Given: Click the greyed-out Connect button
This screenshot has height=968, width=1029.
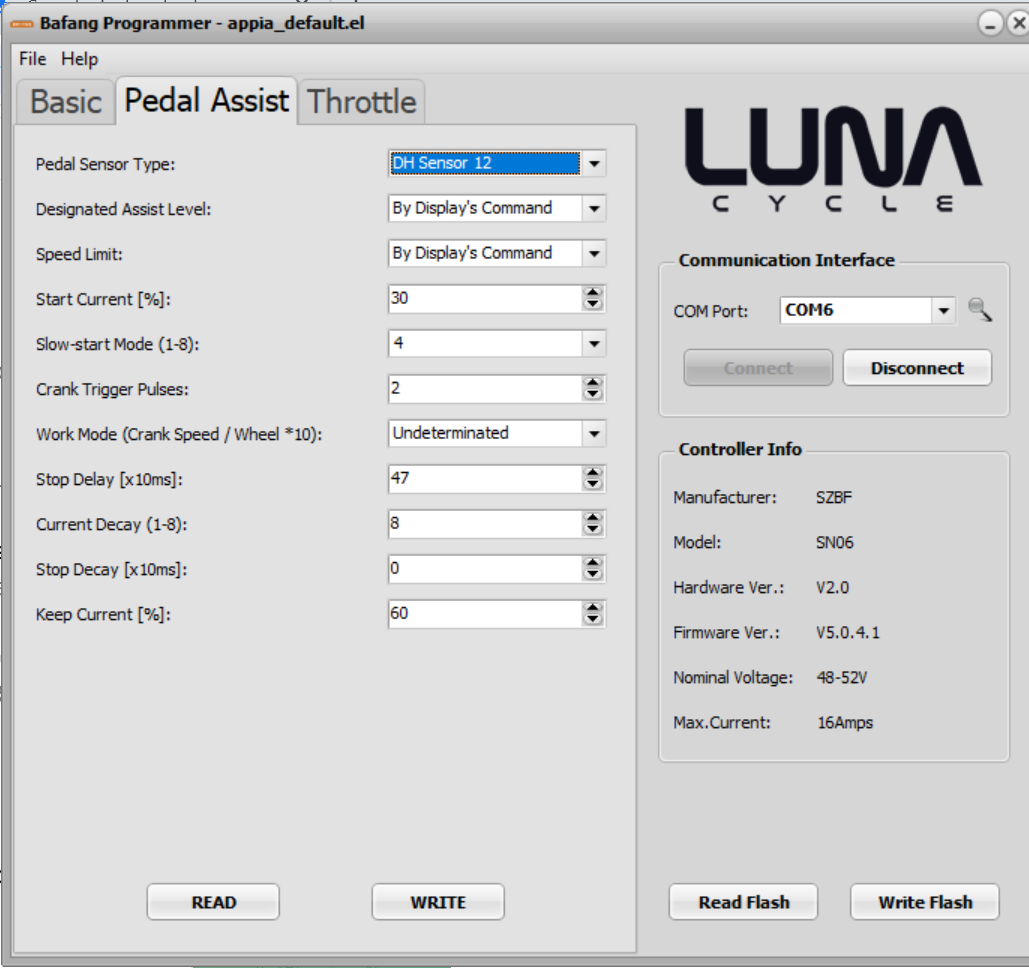Looking at the screenshot, I should point(758,368).
